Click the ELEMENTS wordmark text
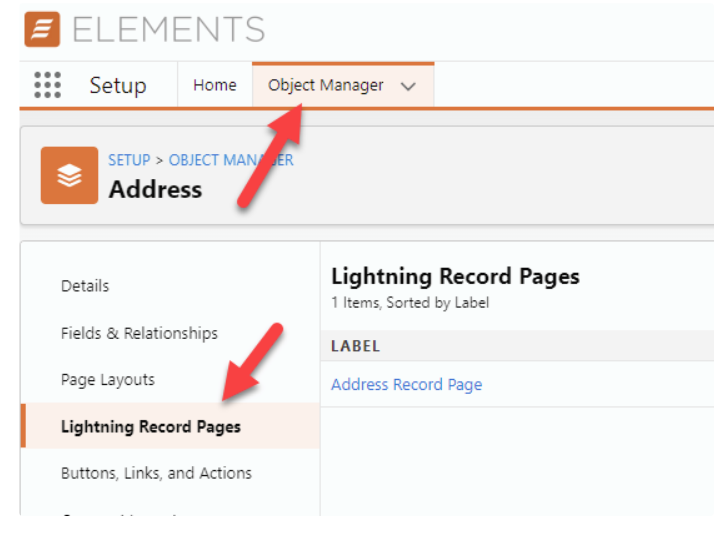Image resolution: width=718 pixels, height=533 pixels. click(x=168, y=29)
